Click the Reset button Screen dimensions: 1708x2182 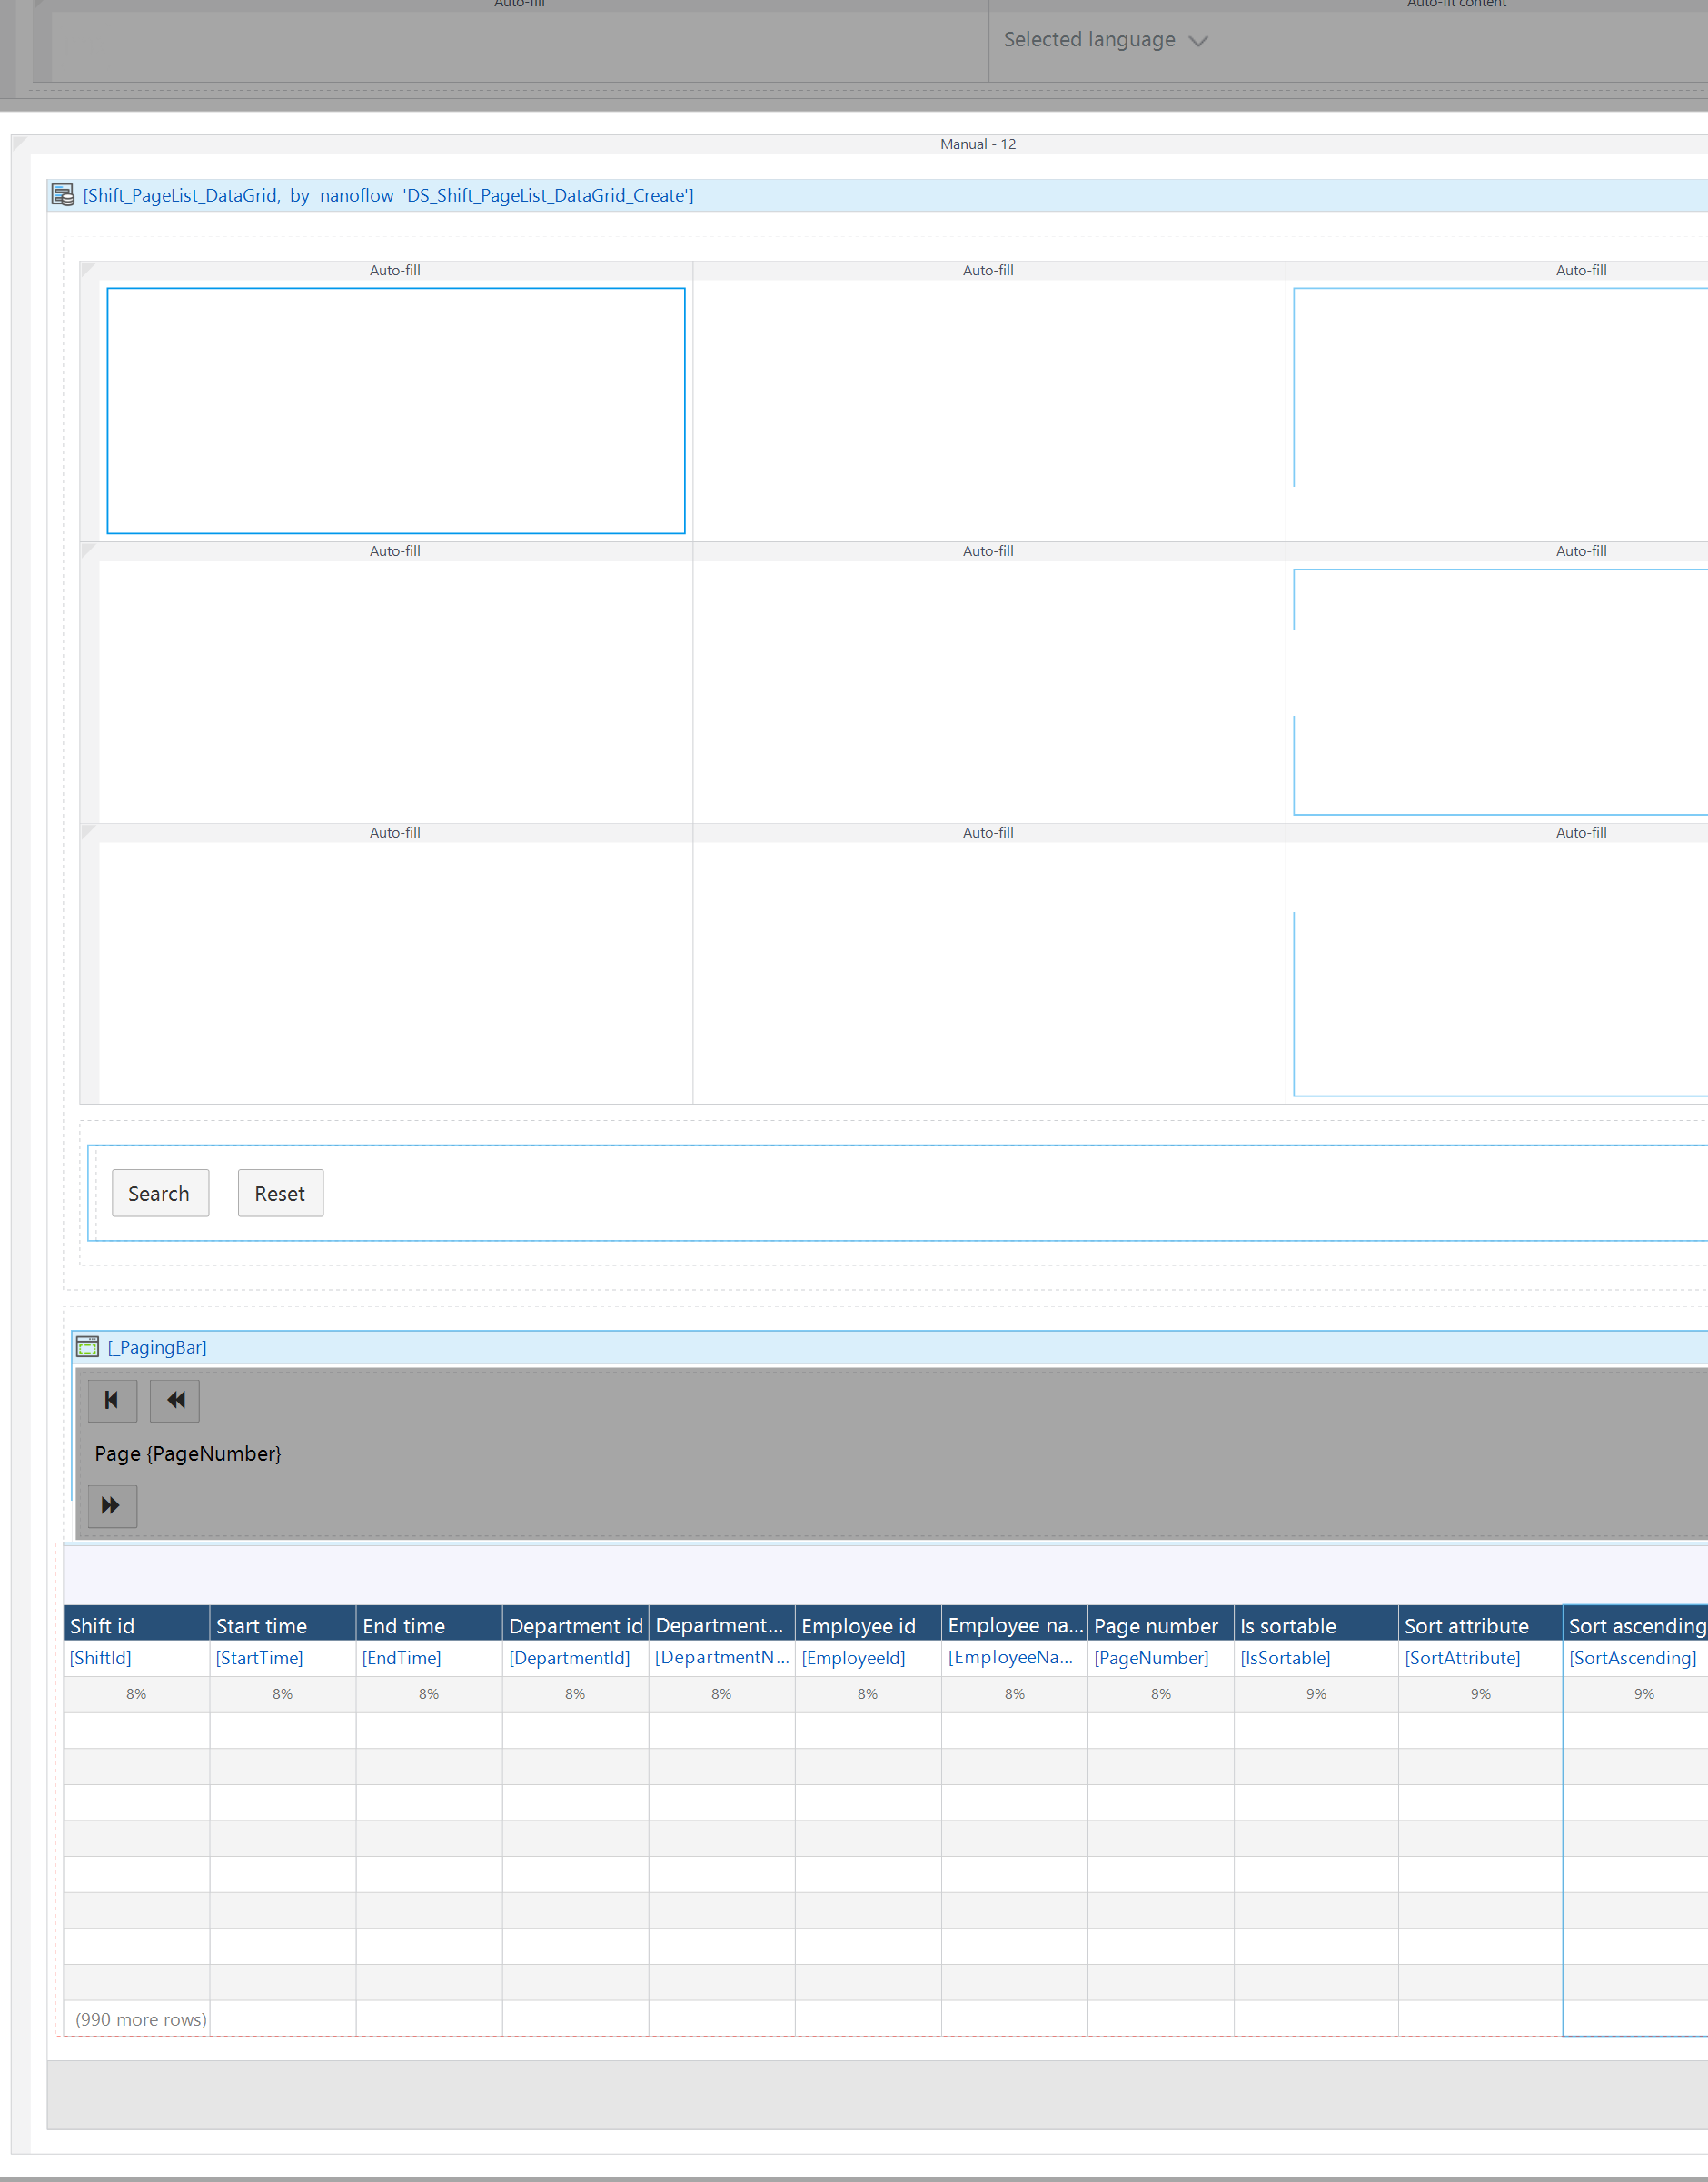click(280, 1193)
